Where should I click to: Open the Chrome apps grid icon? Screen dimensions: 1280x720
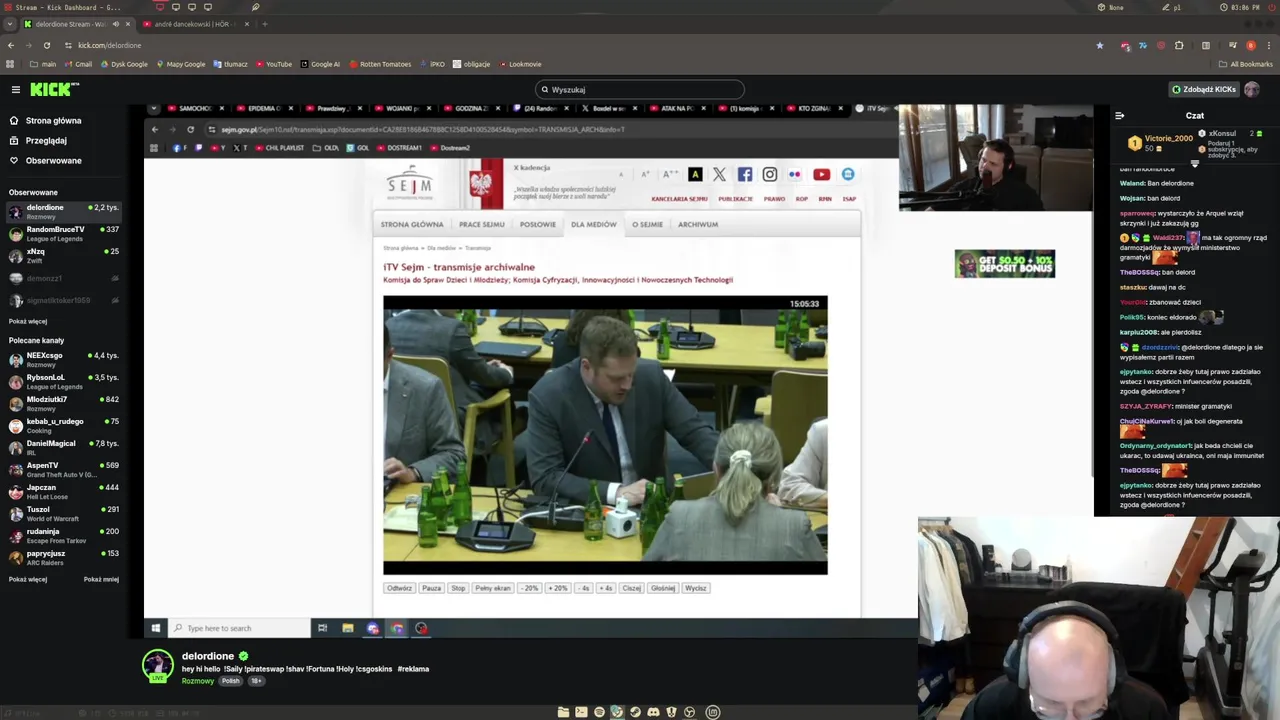[x=10, y=64]
